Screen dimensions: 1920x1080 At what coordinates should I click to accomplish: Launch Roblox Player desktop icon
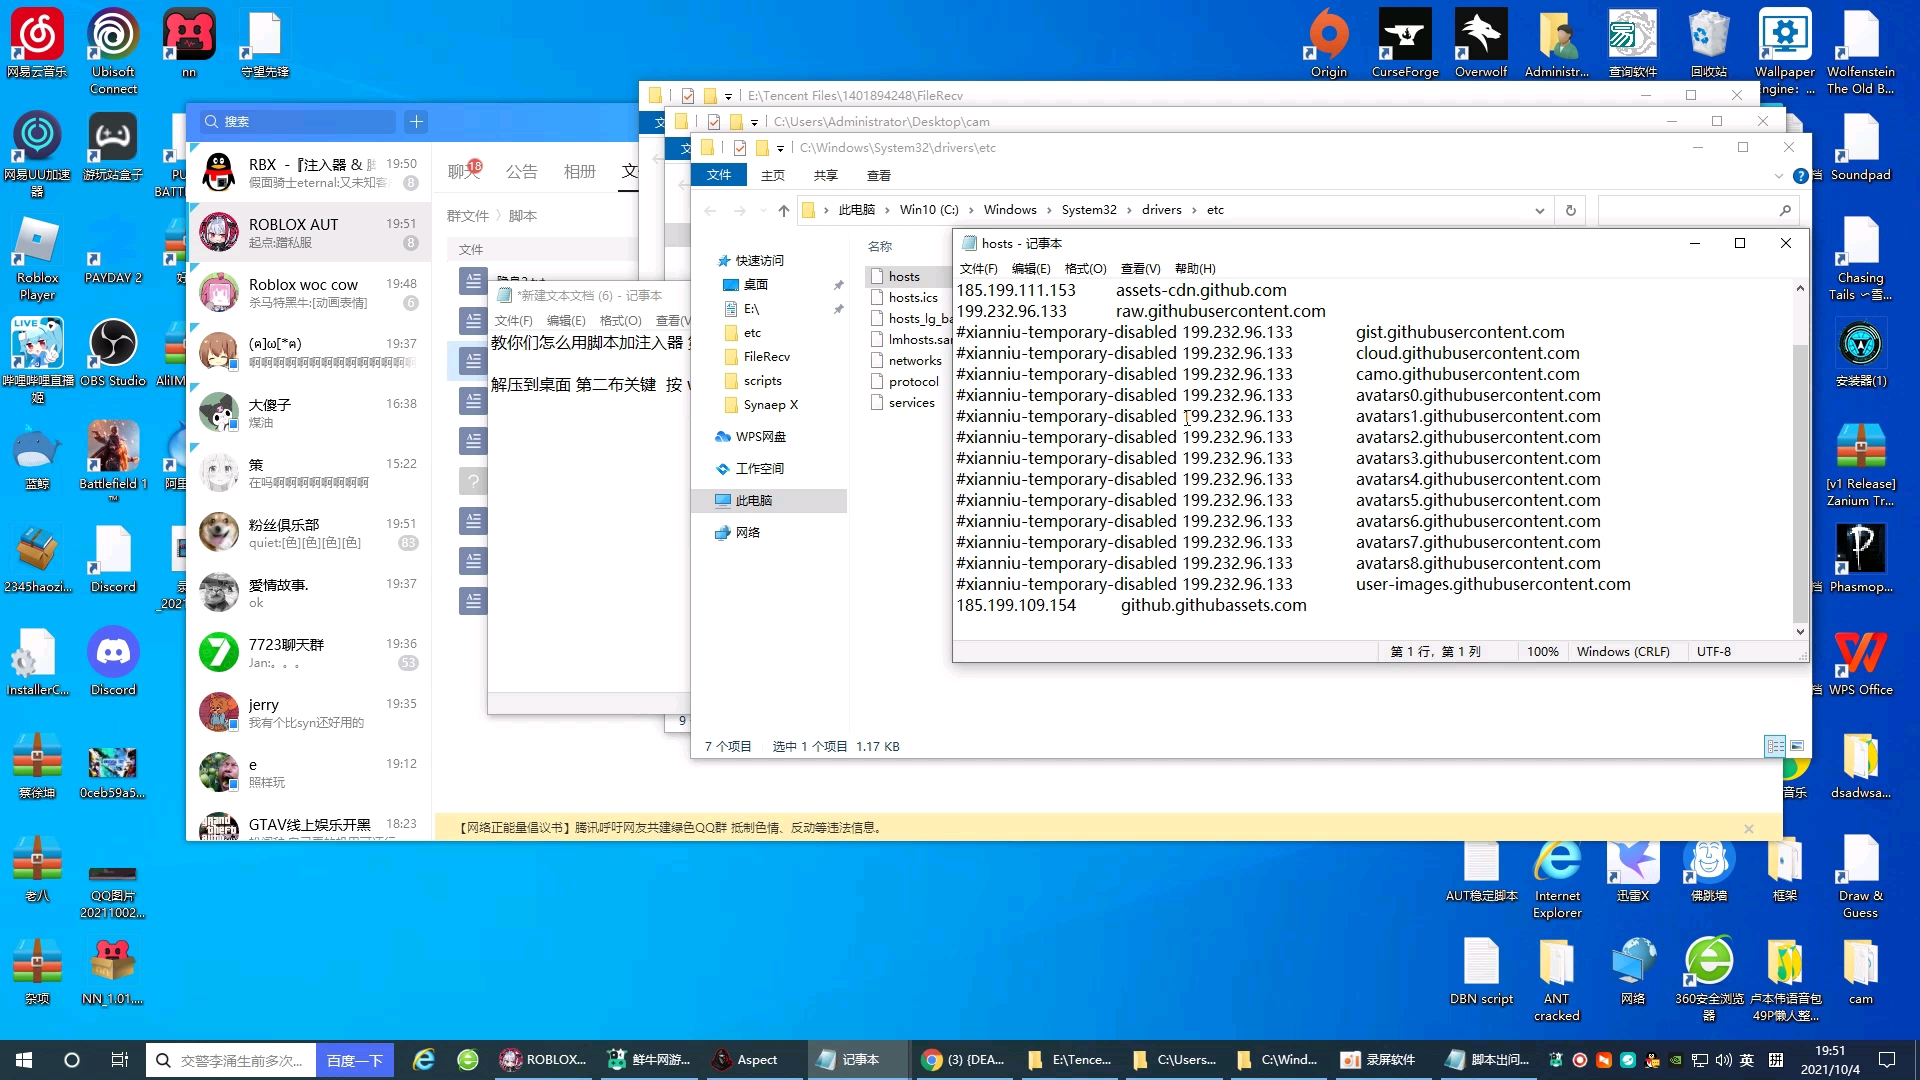pyautogui.click(x=37, y=258)
